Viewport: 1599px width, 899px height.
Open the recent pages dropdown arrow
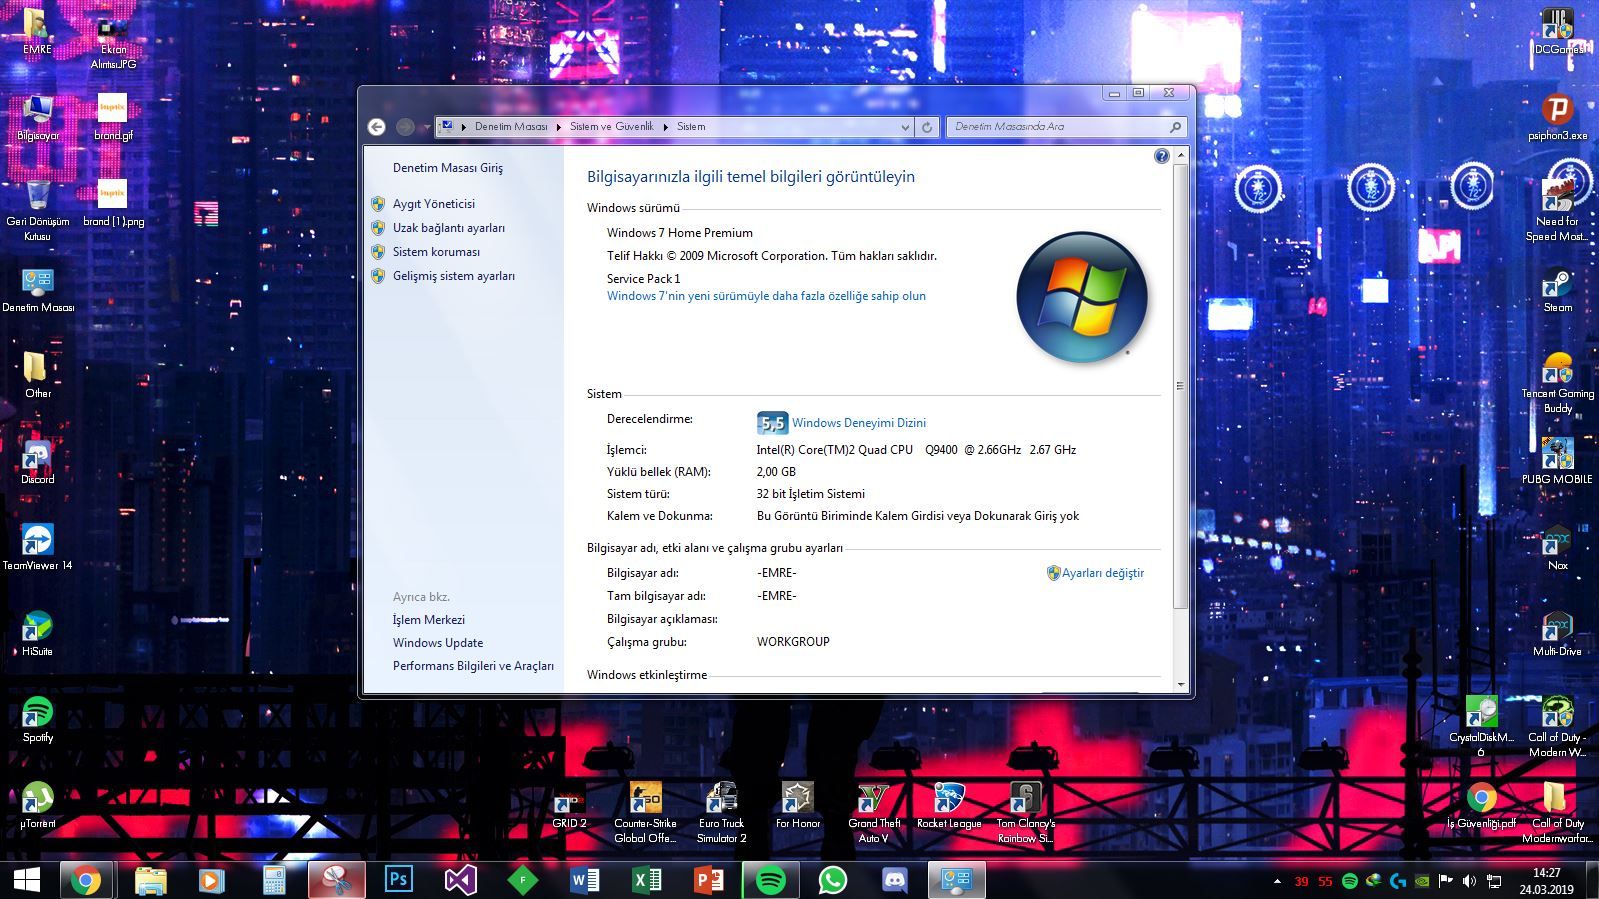pos(427,127)
